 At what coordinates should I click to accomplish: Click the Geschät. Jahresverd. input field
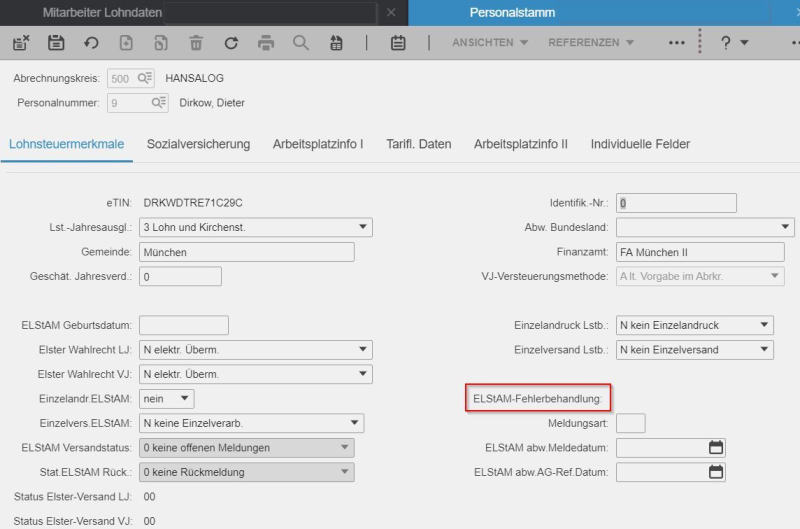click(180, 276)
